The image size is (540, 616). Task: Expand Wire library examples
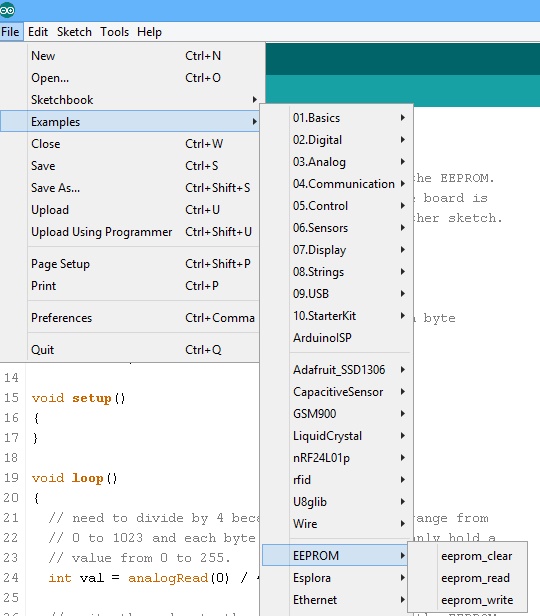point(337,524)
